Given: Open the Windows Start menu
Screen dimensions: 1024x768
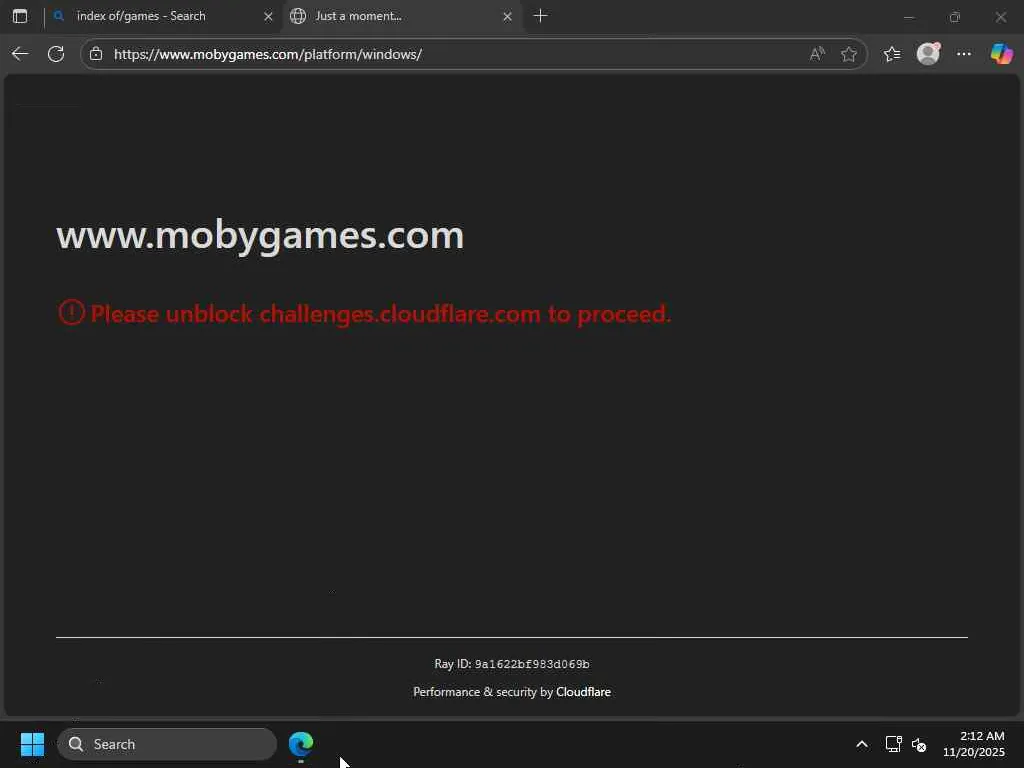Looking at the screenshot, I should coord(32,744).
